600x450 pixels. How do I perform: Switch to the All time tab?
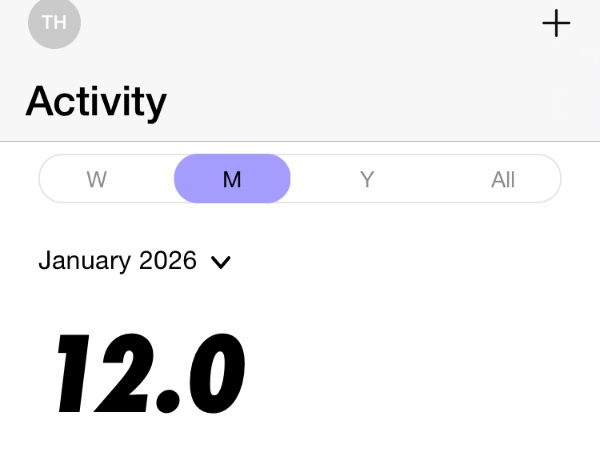(503, 180)
